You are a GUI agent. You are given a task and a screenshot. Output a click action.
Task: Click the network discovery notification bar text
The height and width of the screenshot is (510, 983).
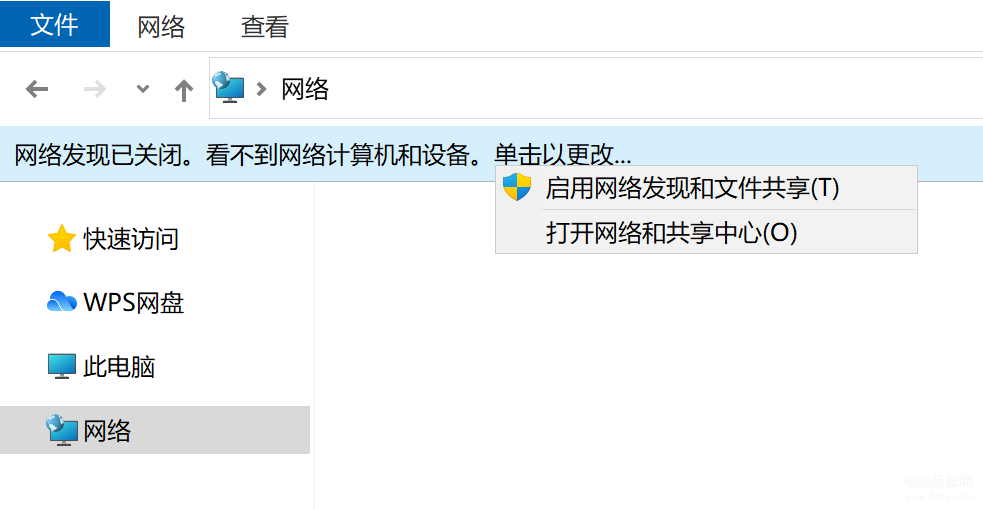point(322,155)
